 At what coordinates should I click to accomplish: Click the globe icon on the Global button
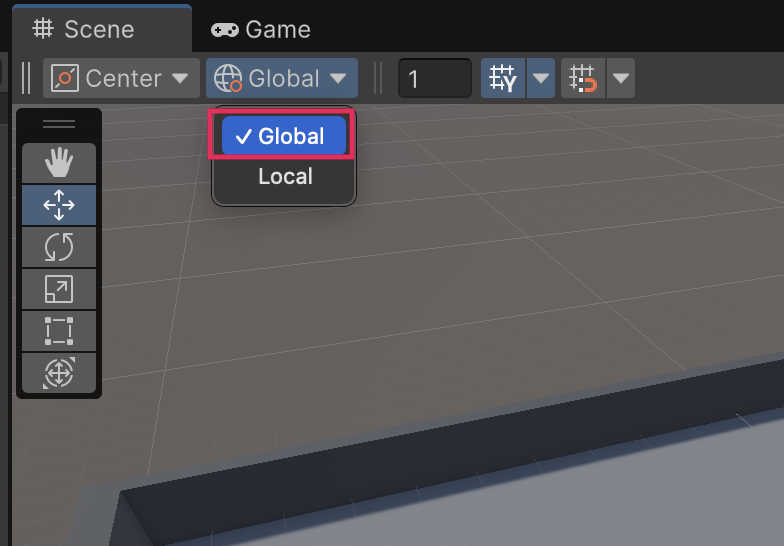point(229,78)
